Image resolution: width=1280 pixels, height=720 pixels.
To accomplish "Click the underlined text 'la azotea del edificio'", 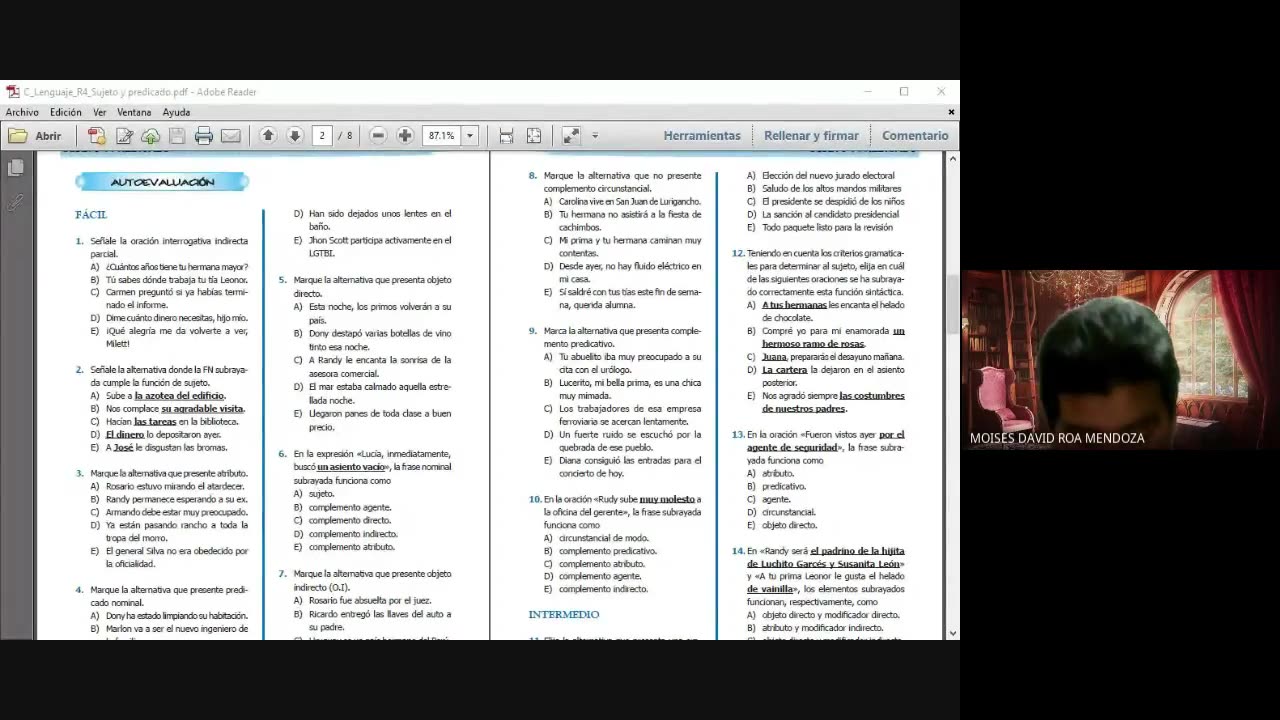I will pyautogui.click(x=180, y=396).
